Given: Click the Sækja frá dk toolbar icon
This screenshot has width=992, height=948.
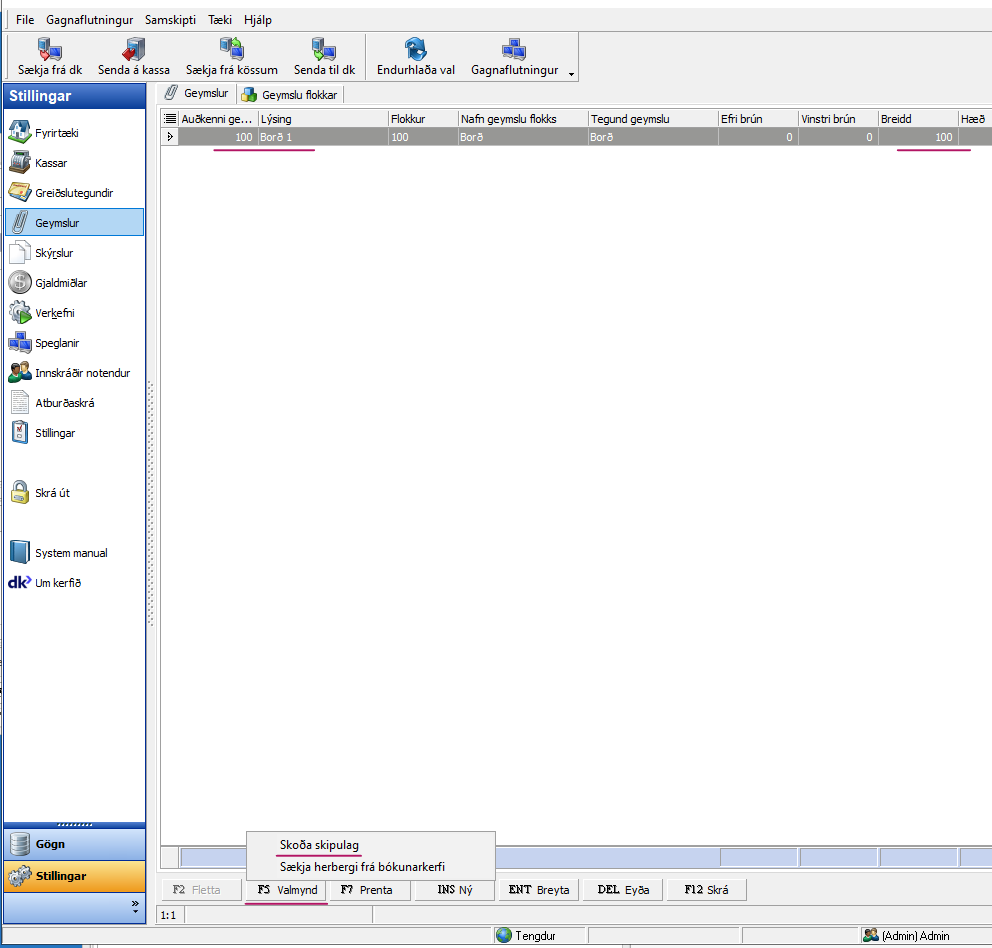Looking at the screenshot, I should pyautogui.click(x=50, y=49).
